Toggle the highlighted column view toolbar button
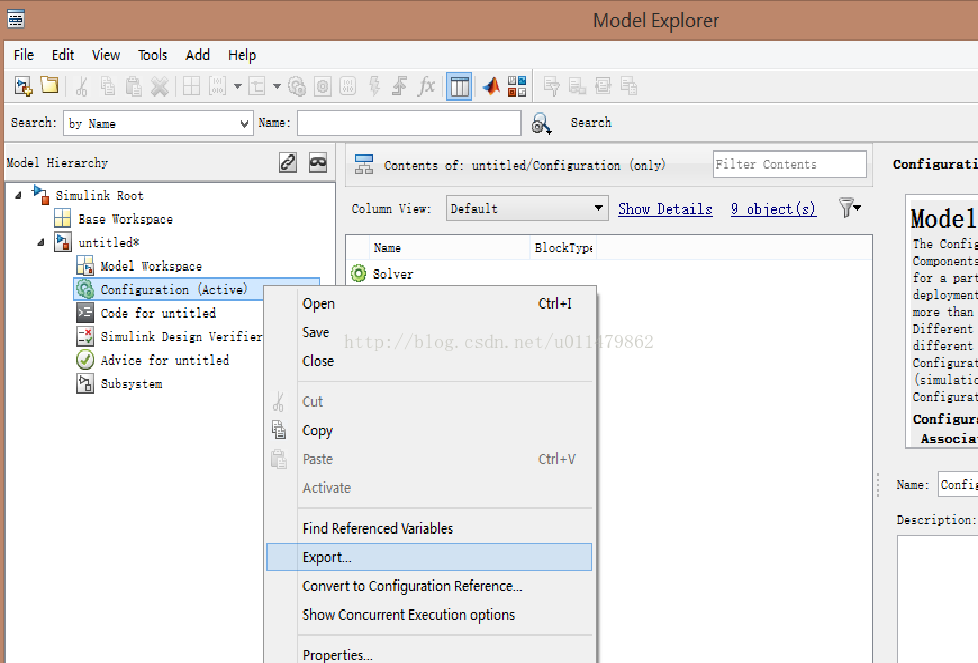978x663 pixels. click(x=459, y=86)
